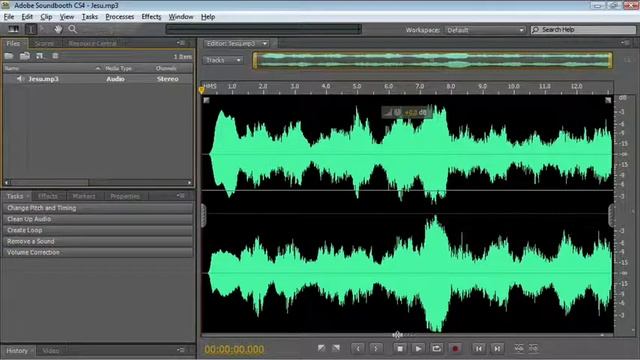Click the waveform overview zoom navigator
The image size is (640, 360).
tap(433, 60)
